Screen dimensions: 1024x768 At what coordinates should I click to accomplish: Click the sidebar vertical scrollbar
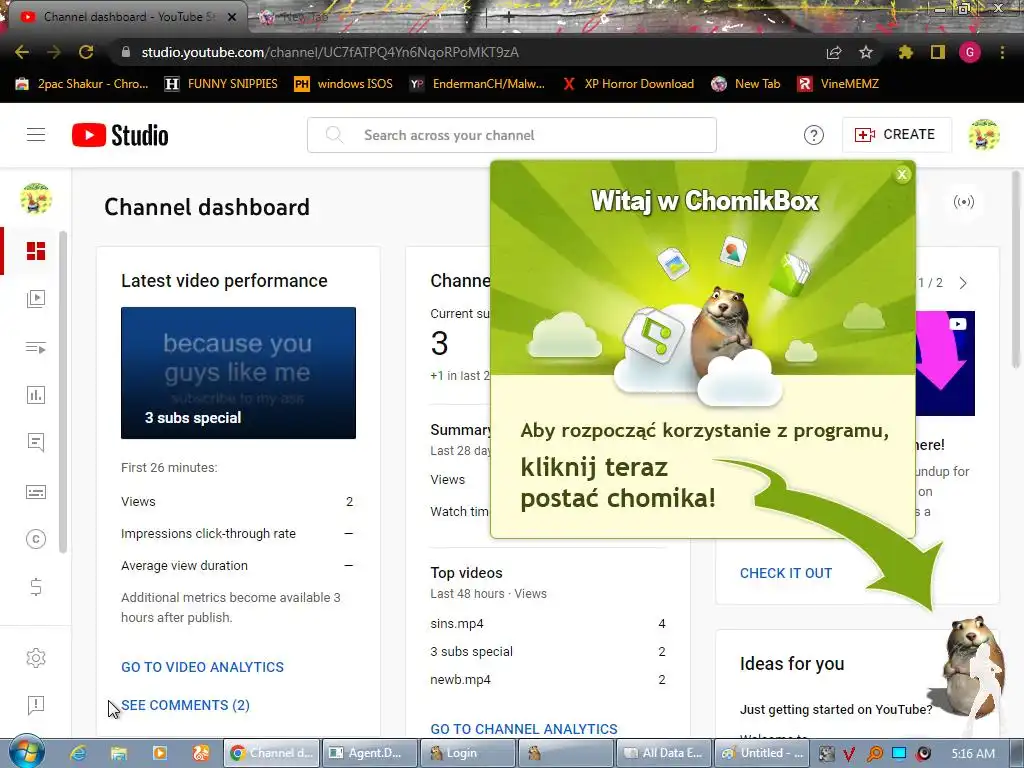63,392
